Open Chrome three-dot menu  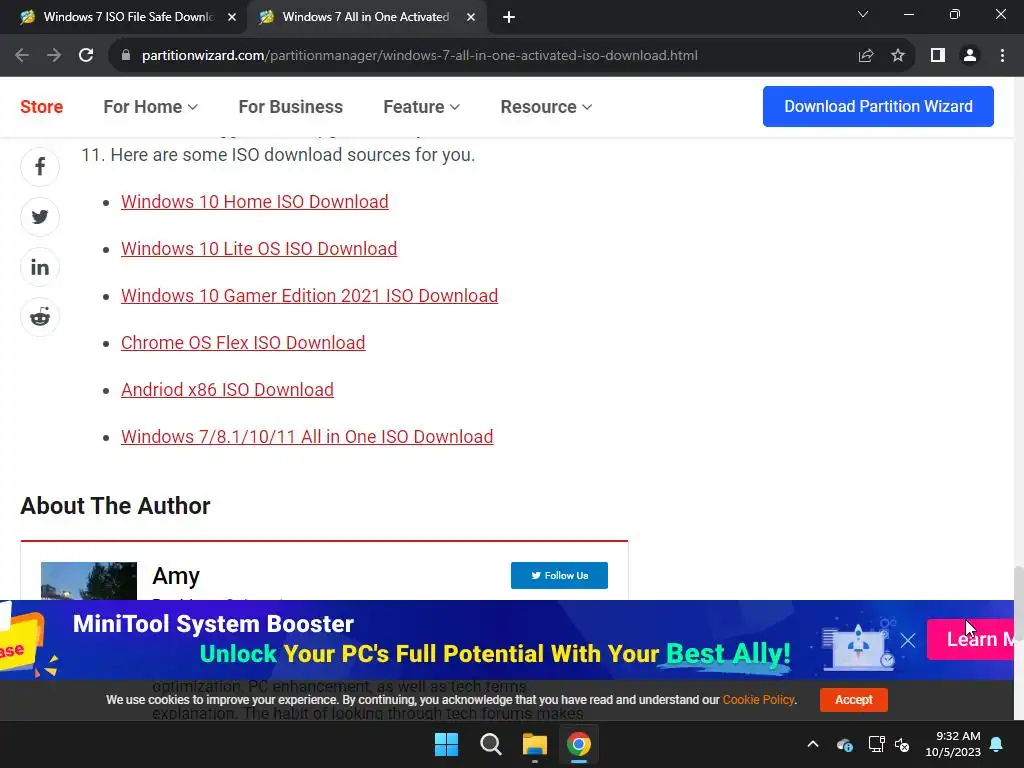point(1002,56)
